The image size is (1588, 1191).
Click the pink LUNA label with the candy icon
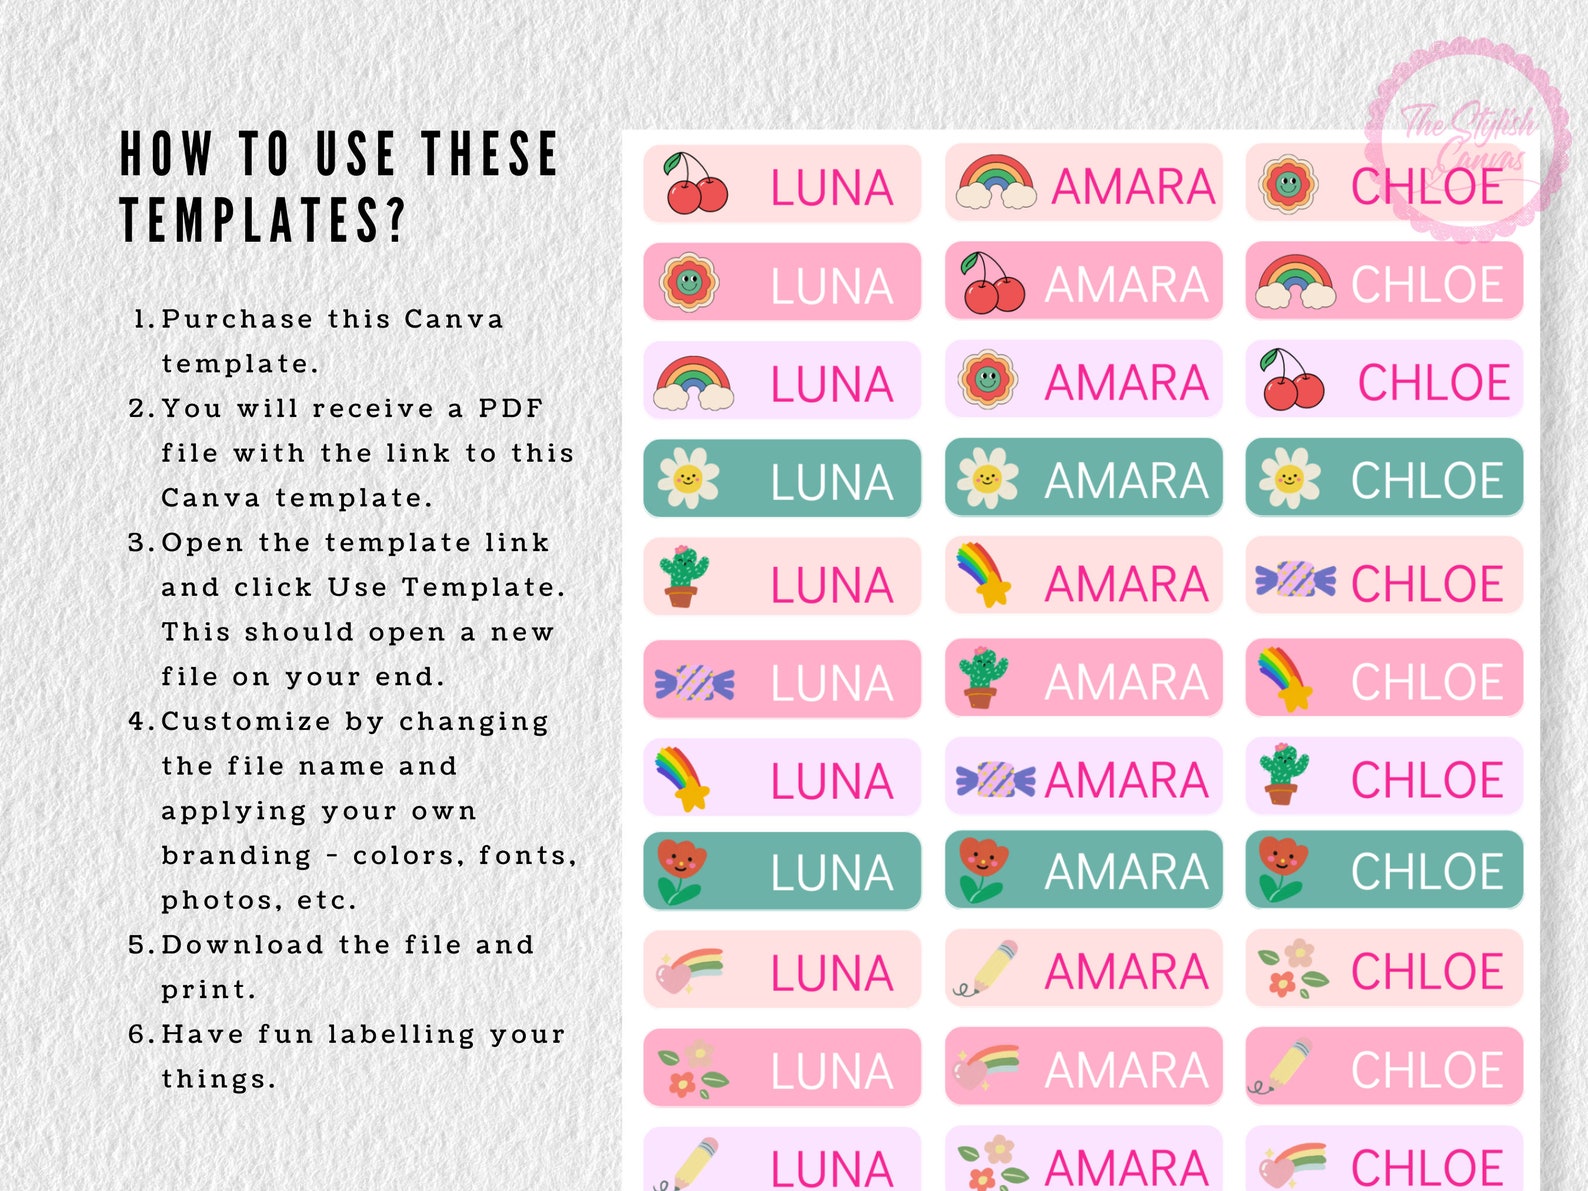point(782,679)
